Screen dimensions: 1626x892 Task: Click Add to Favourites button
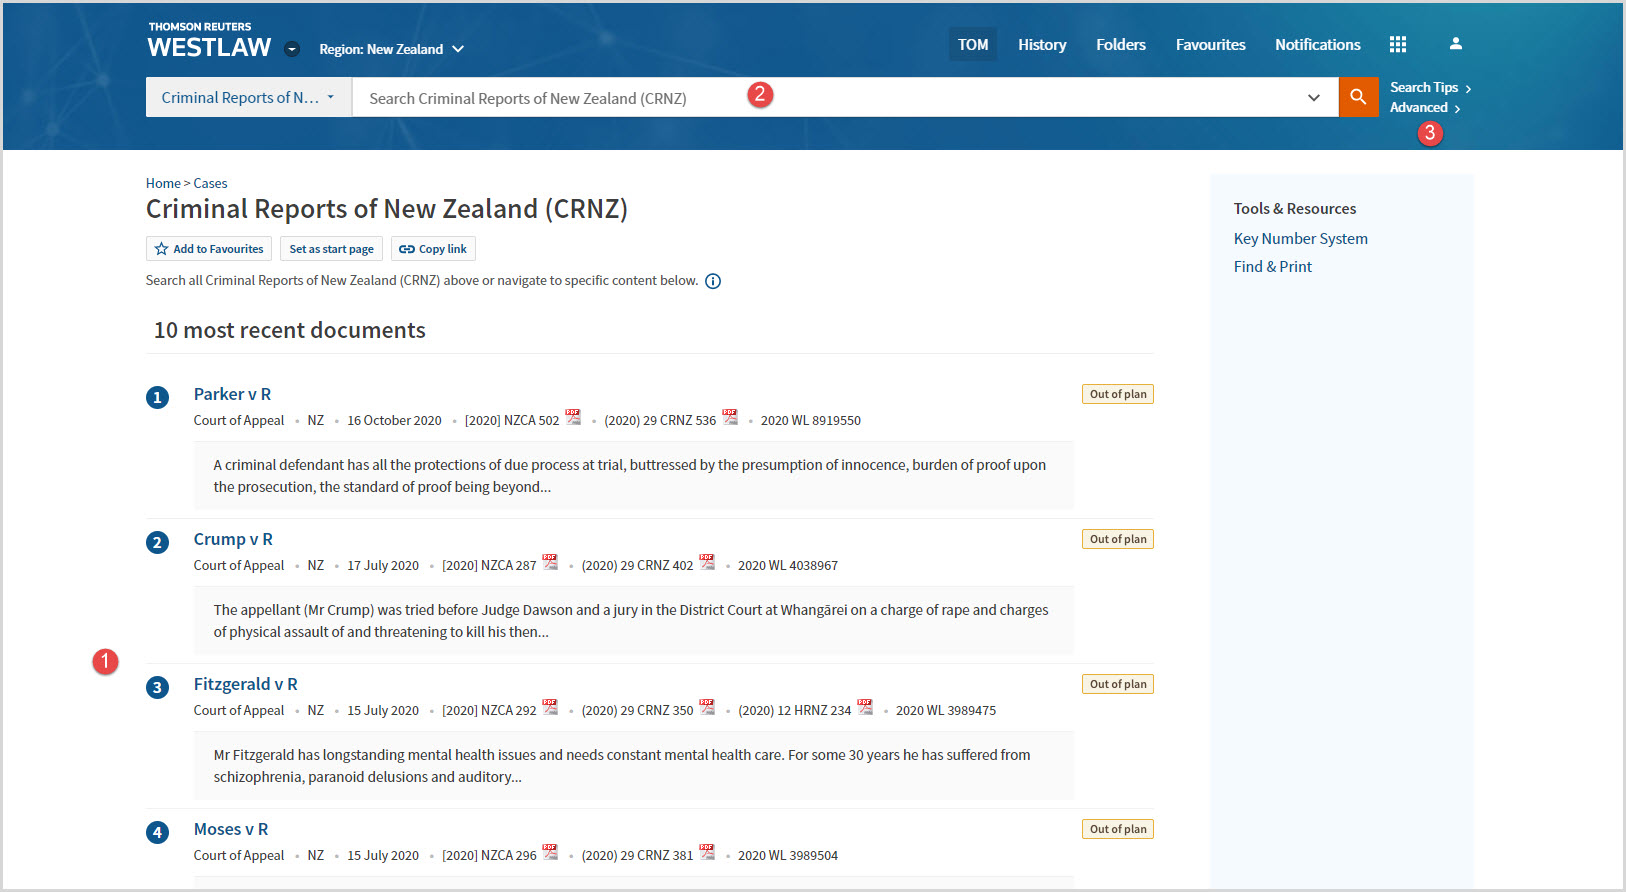(209, 249)
